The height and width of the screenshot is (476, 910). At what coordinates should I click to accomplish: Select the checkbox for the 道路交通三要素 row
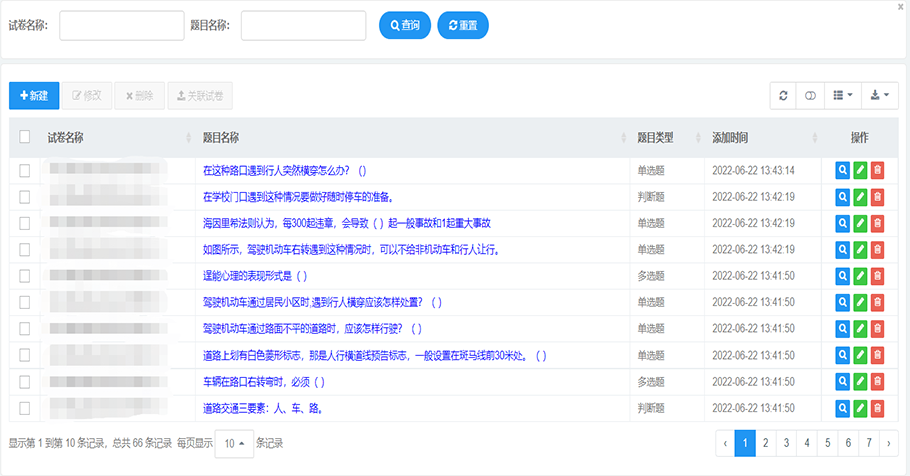25,408
